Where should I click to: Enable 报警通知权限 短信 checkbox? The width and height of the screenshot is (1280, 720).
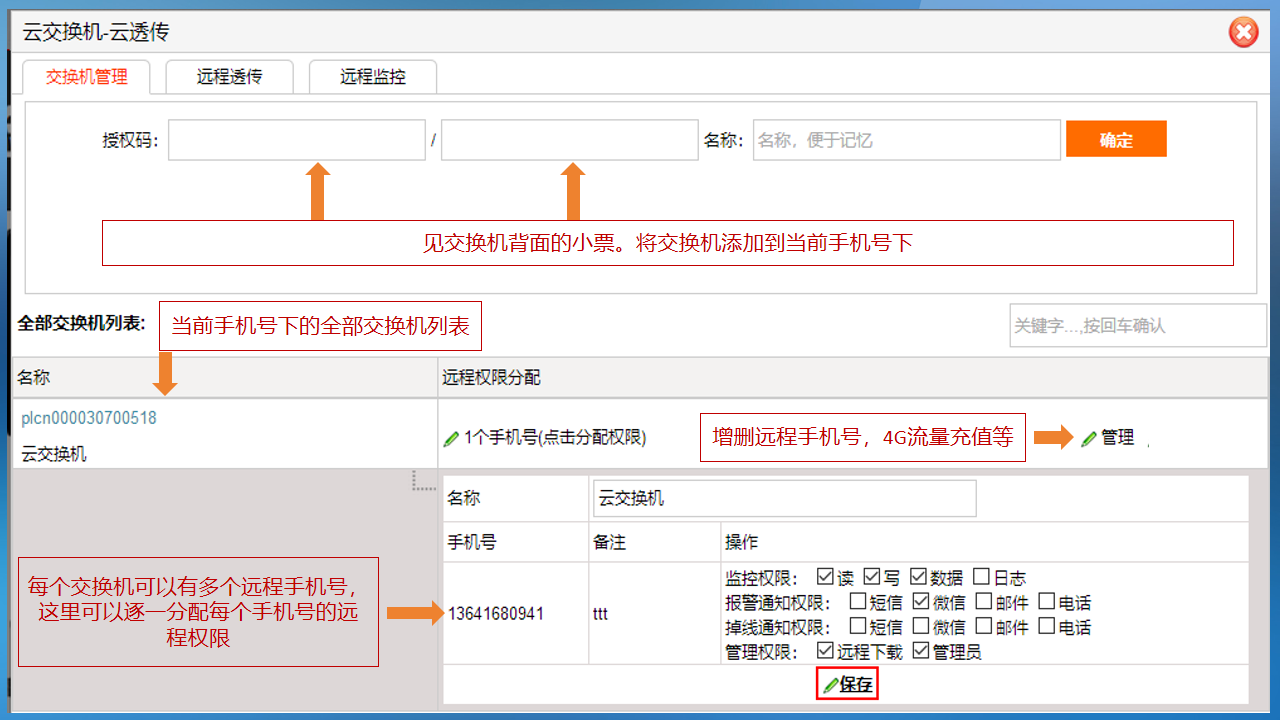coord(857,602)
